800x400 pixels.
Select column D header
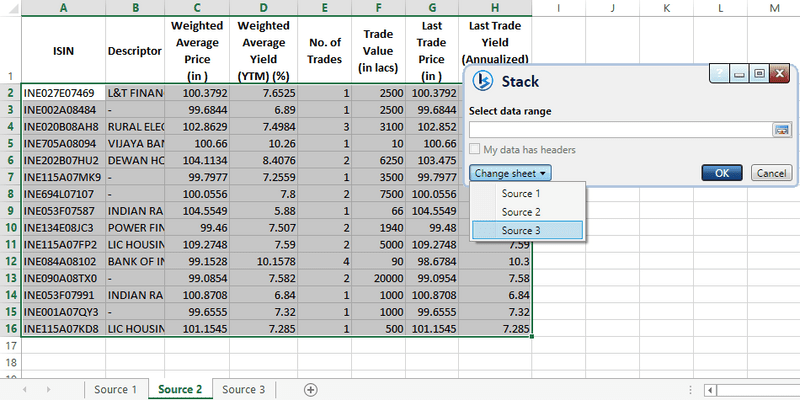pyautogui.click(x=263, y=8)
